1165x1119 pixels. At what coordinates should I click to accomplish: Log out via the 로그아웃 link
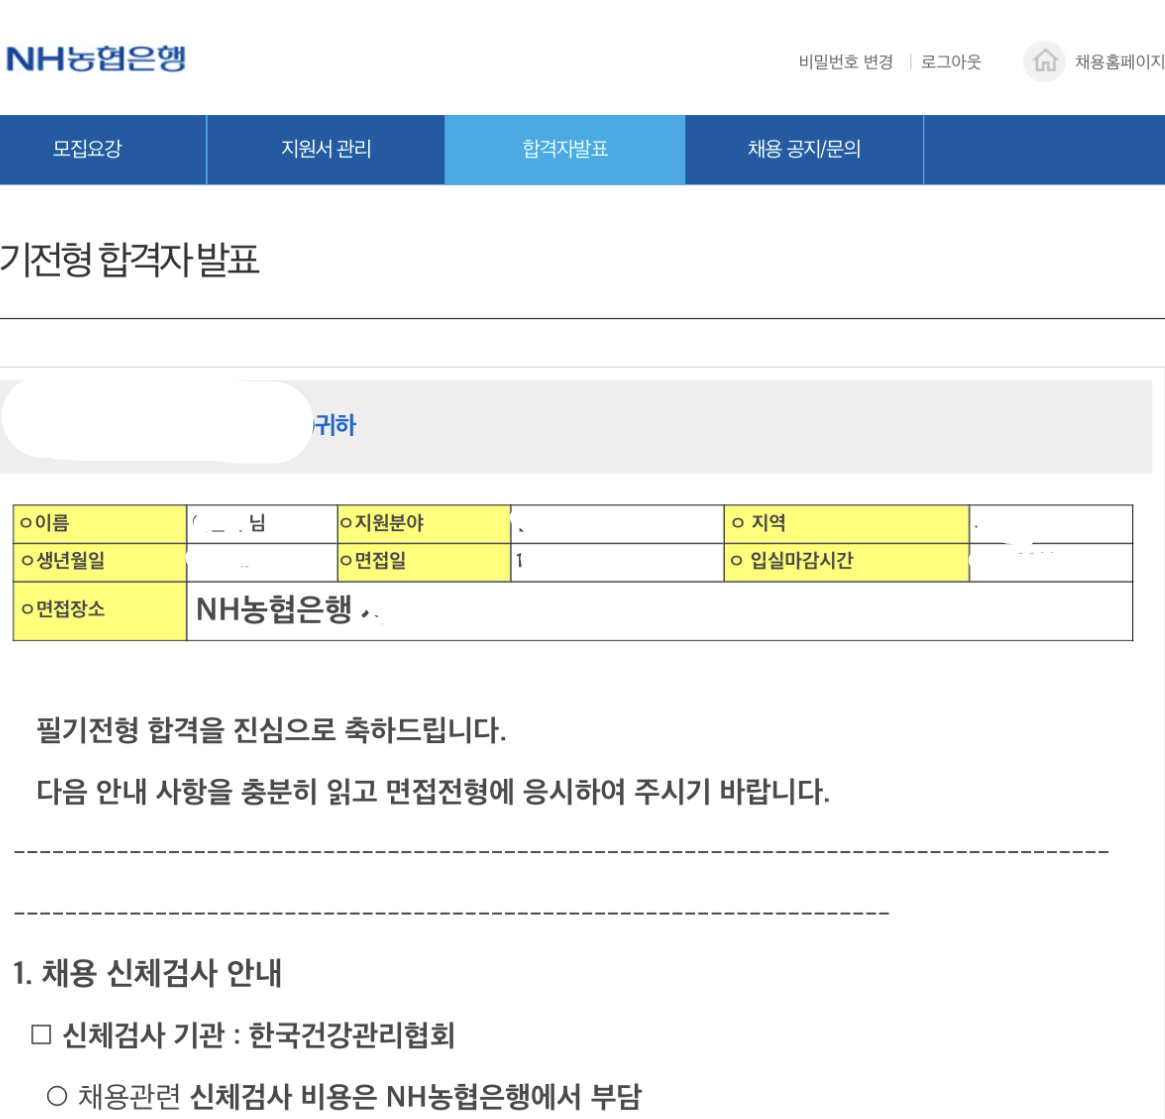click(x=951, y=62)
